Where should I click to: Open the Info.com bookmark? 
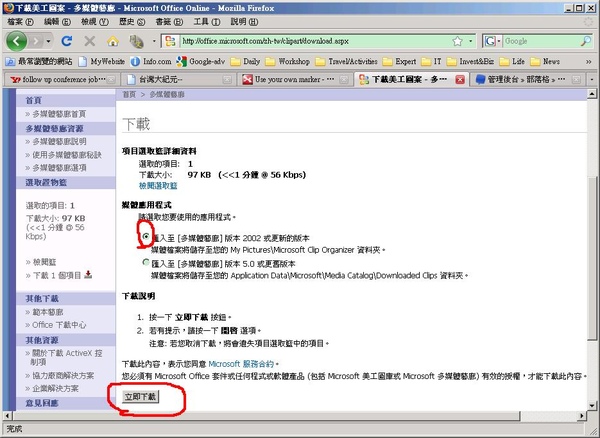[151, 61]
